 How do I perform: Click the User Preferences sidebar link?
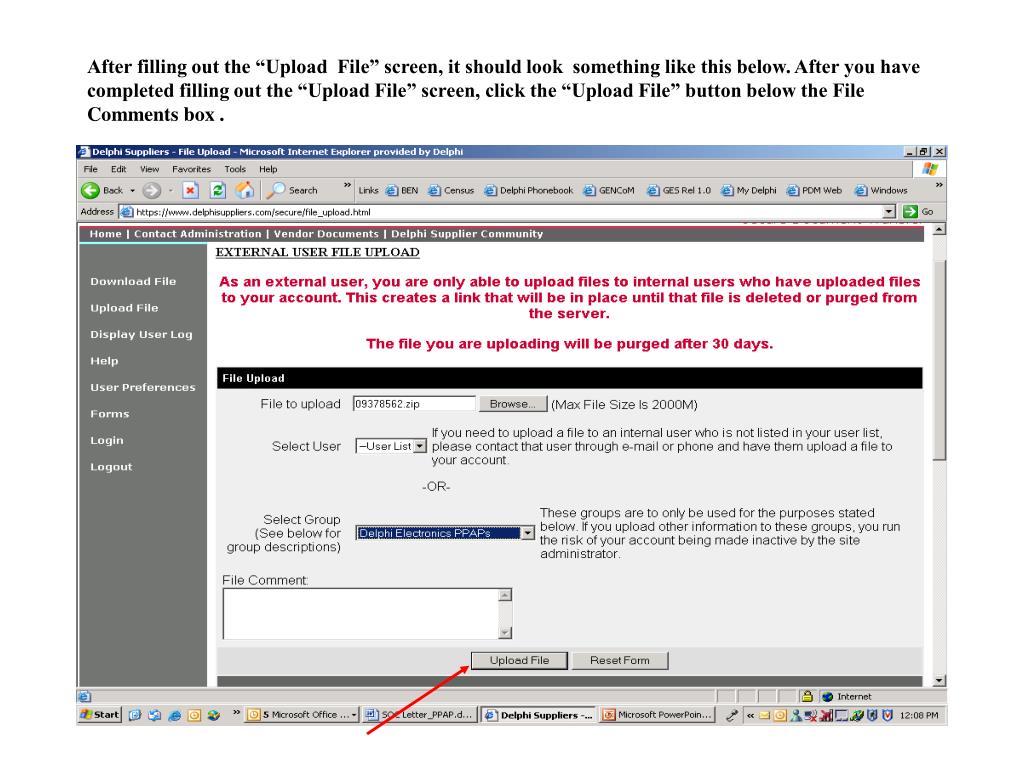pos(142,387)
